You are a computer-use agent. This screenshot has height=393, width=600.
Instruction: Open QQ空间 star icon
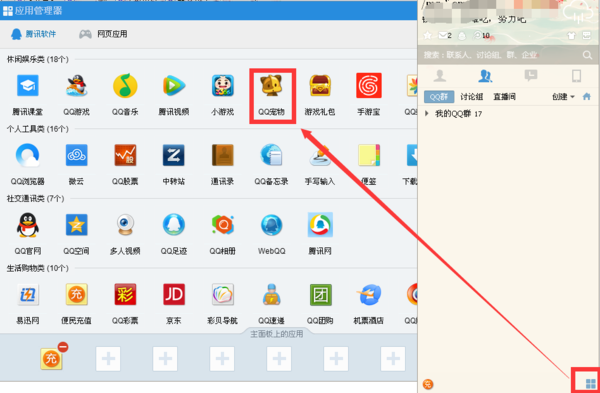pos(76,225)
